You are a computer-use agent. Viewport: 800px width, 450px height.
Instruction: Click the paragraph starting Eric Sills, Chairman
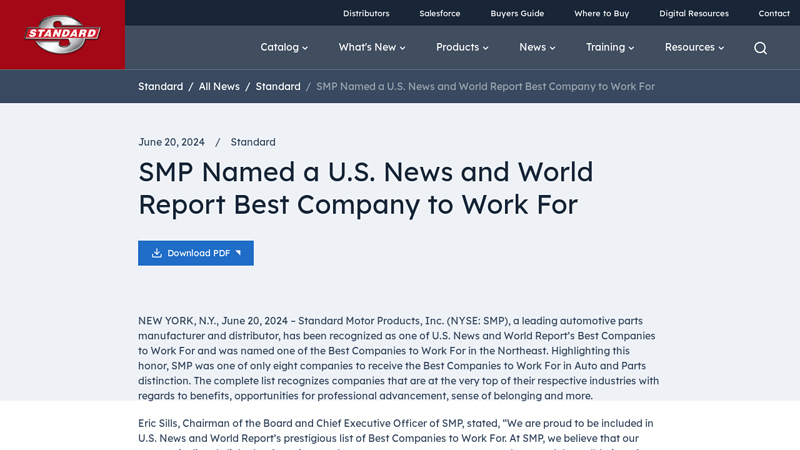click(396, 434)
